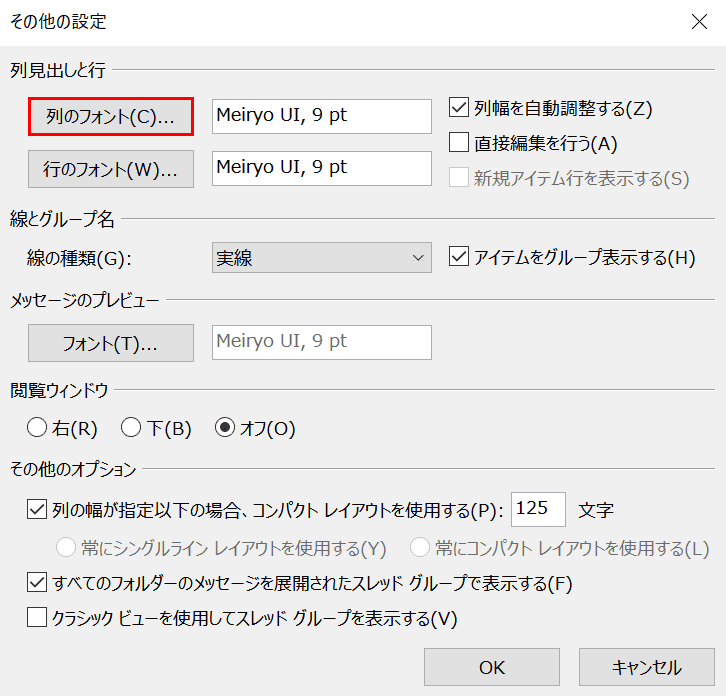This screenshot has height=696, width=726.
Task: Dismiss dialog with キャンセル button
Action: tap(646, 667)
